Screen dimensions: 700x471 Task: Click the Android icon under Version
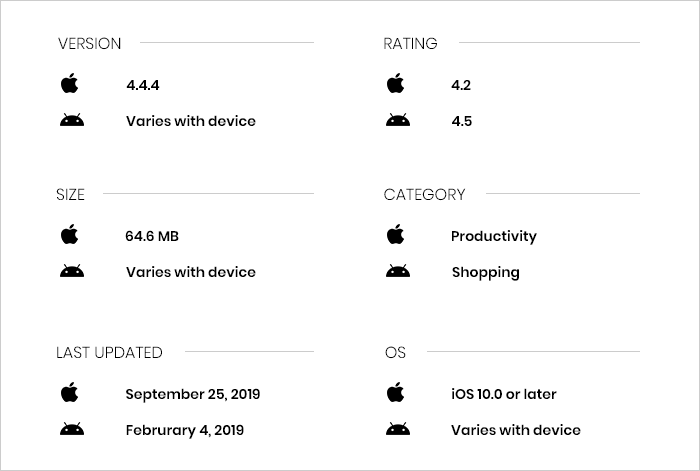tap(71, 121)
